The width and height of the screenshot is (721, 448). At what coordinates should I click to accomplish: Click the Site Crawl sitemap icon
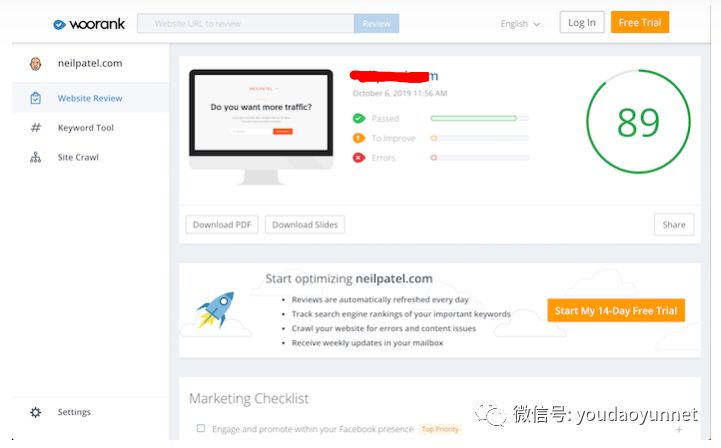coord(35,157)
